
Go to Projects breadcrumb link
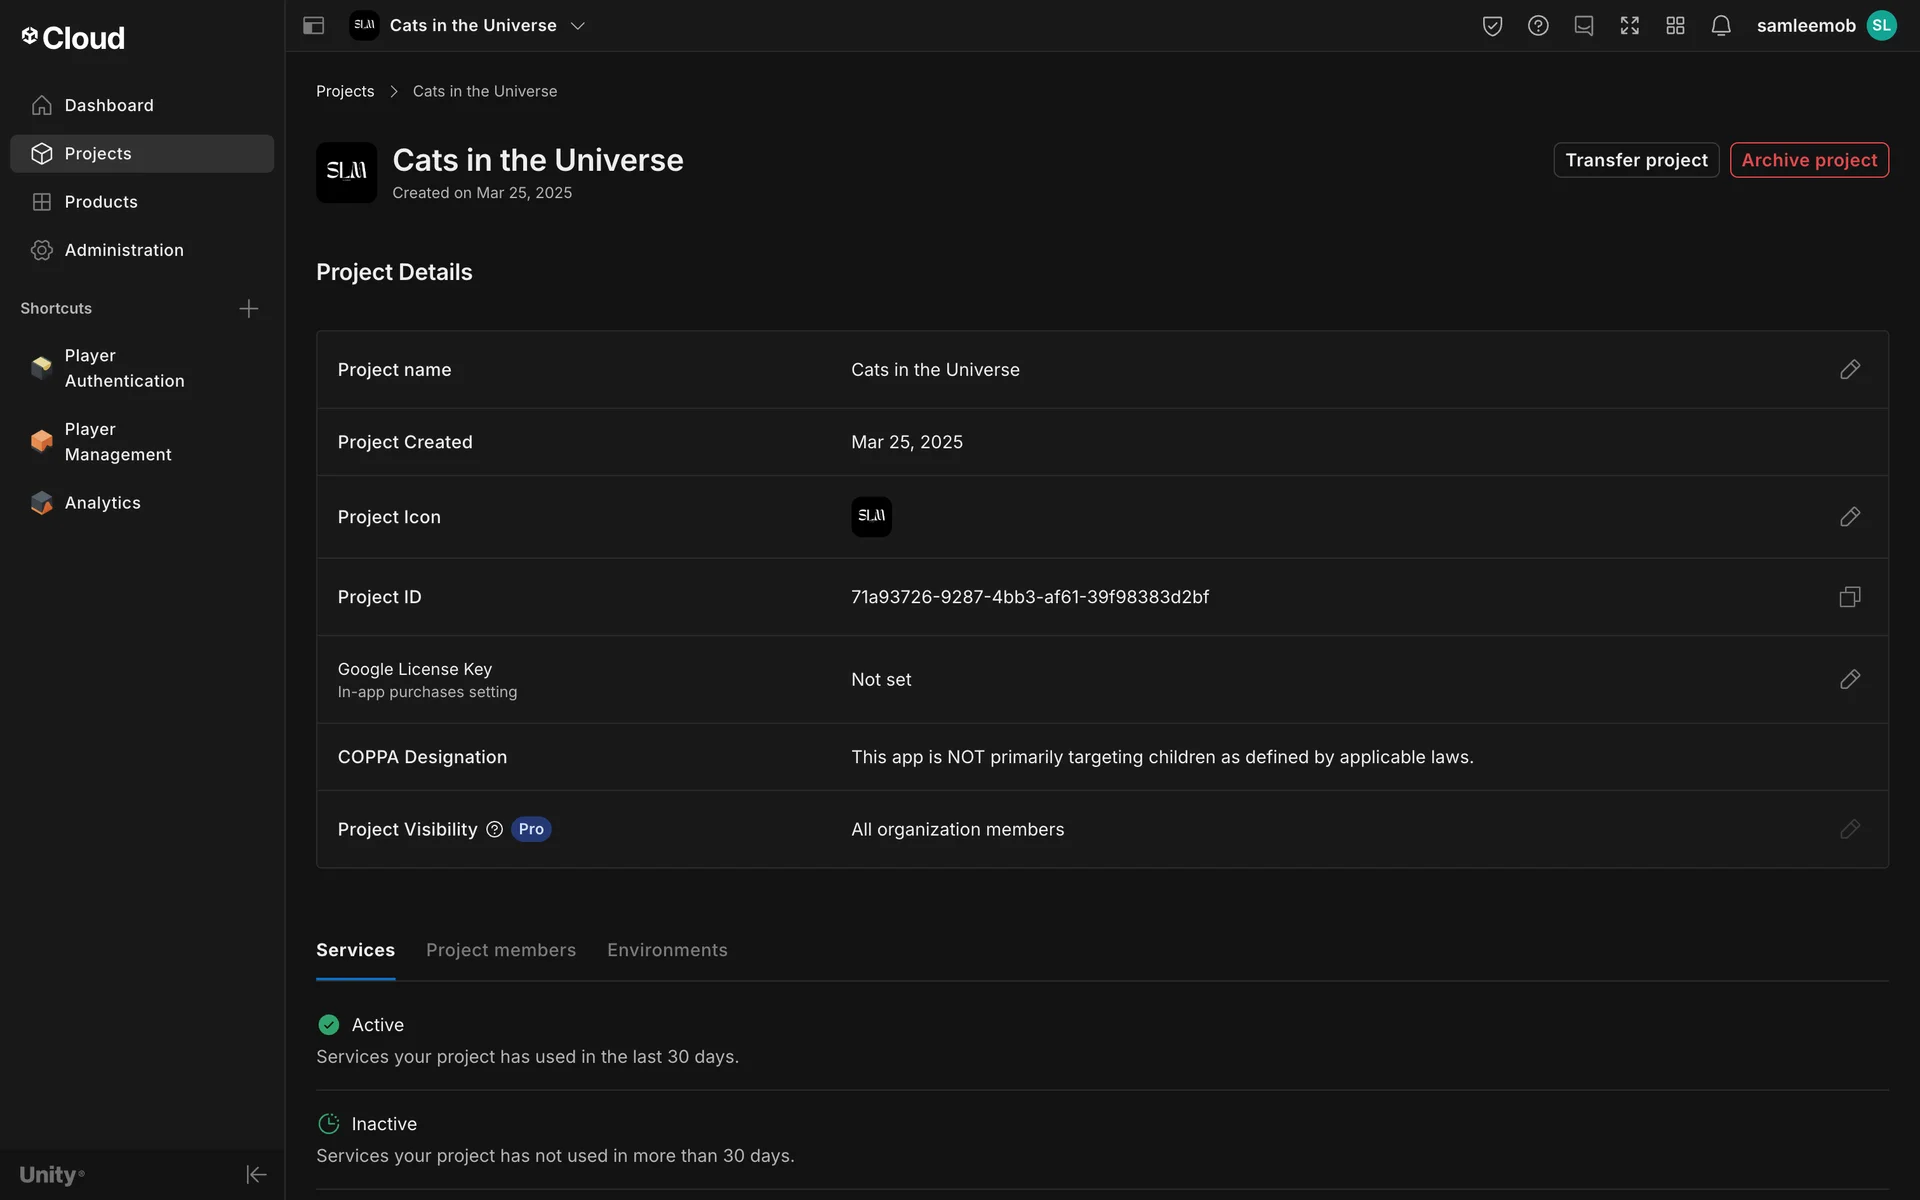[345, 91]
